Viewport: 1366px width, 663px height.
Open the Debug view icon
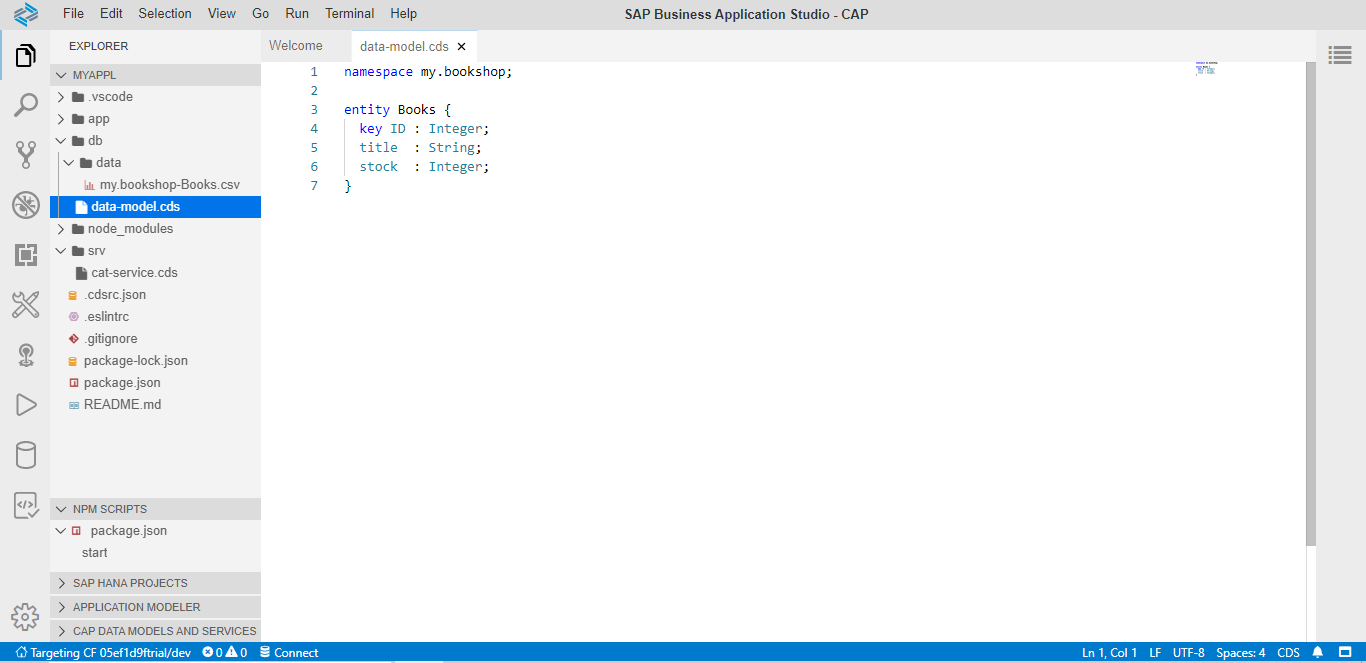tap(25, 205)
